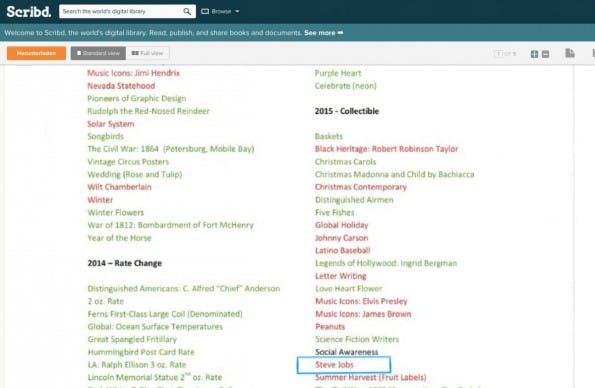Click 'Pioneers of Graphic Design' entry
This screenshot has width=595, height=388.
click(137, 98)
